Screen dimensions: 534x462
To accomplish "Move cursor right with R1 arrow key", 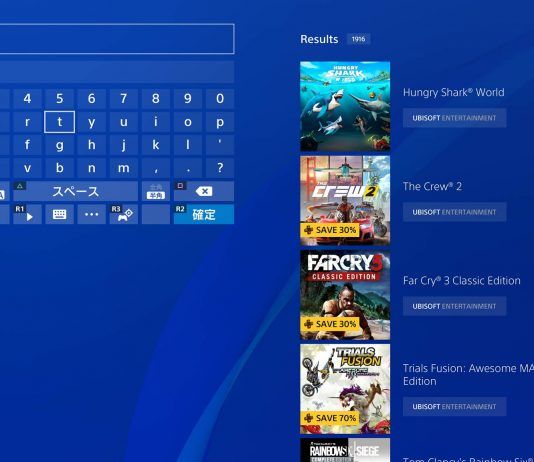I will 27,214.
